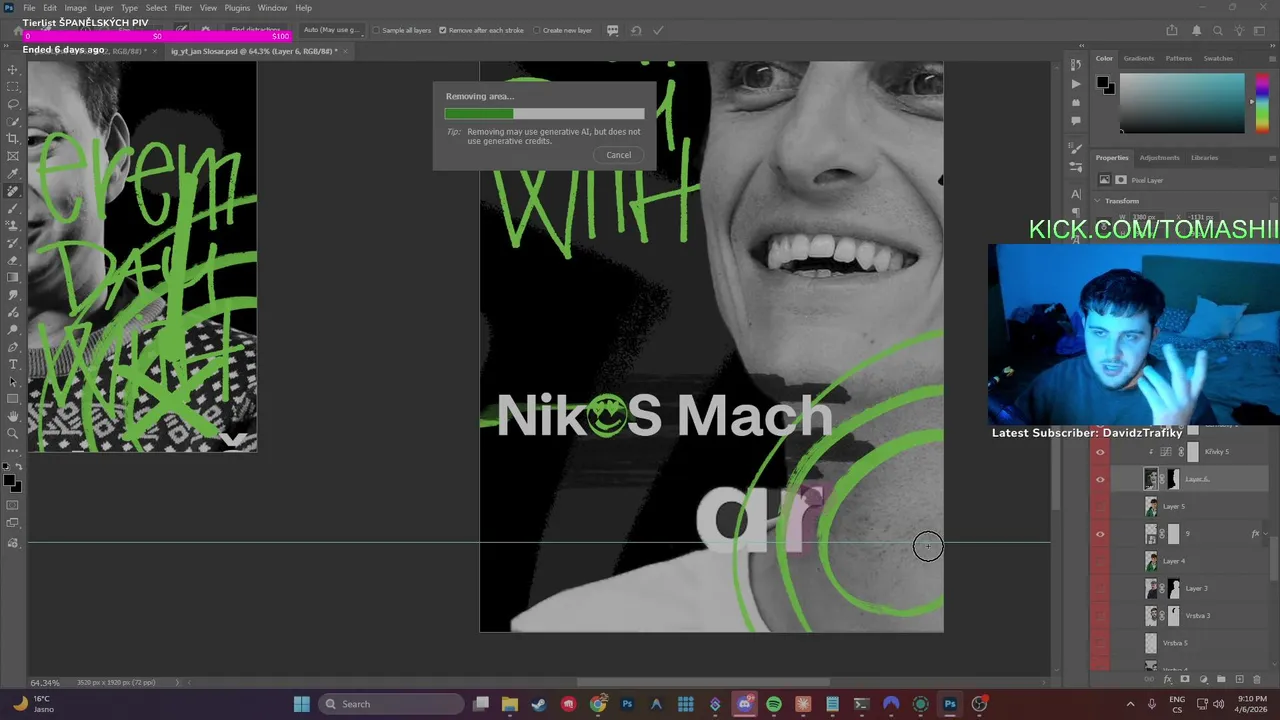The image size is (1280, 720).
Task: Select the Lasso tool
Action: pyautogui.click(x=13, y=104)
